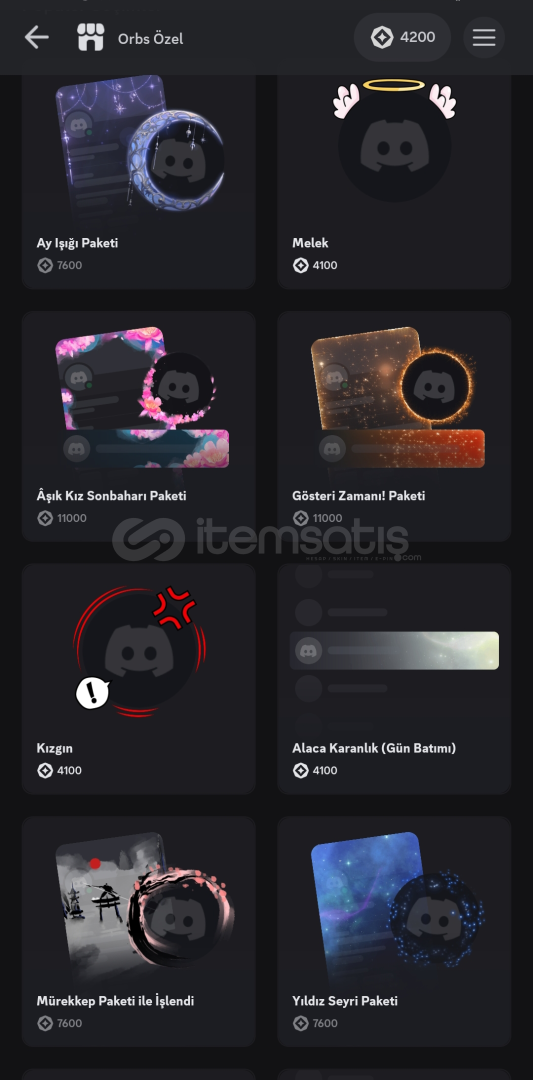Tap the Orbs Özel header title
Viewport: 533px width, 1080px height.
pos(150,39)
